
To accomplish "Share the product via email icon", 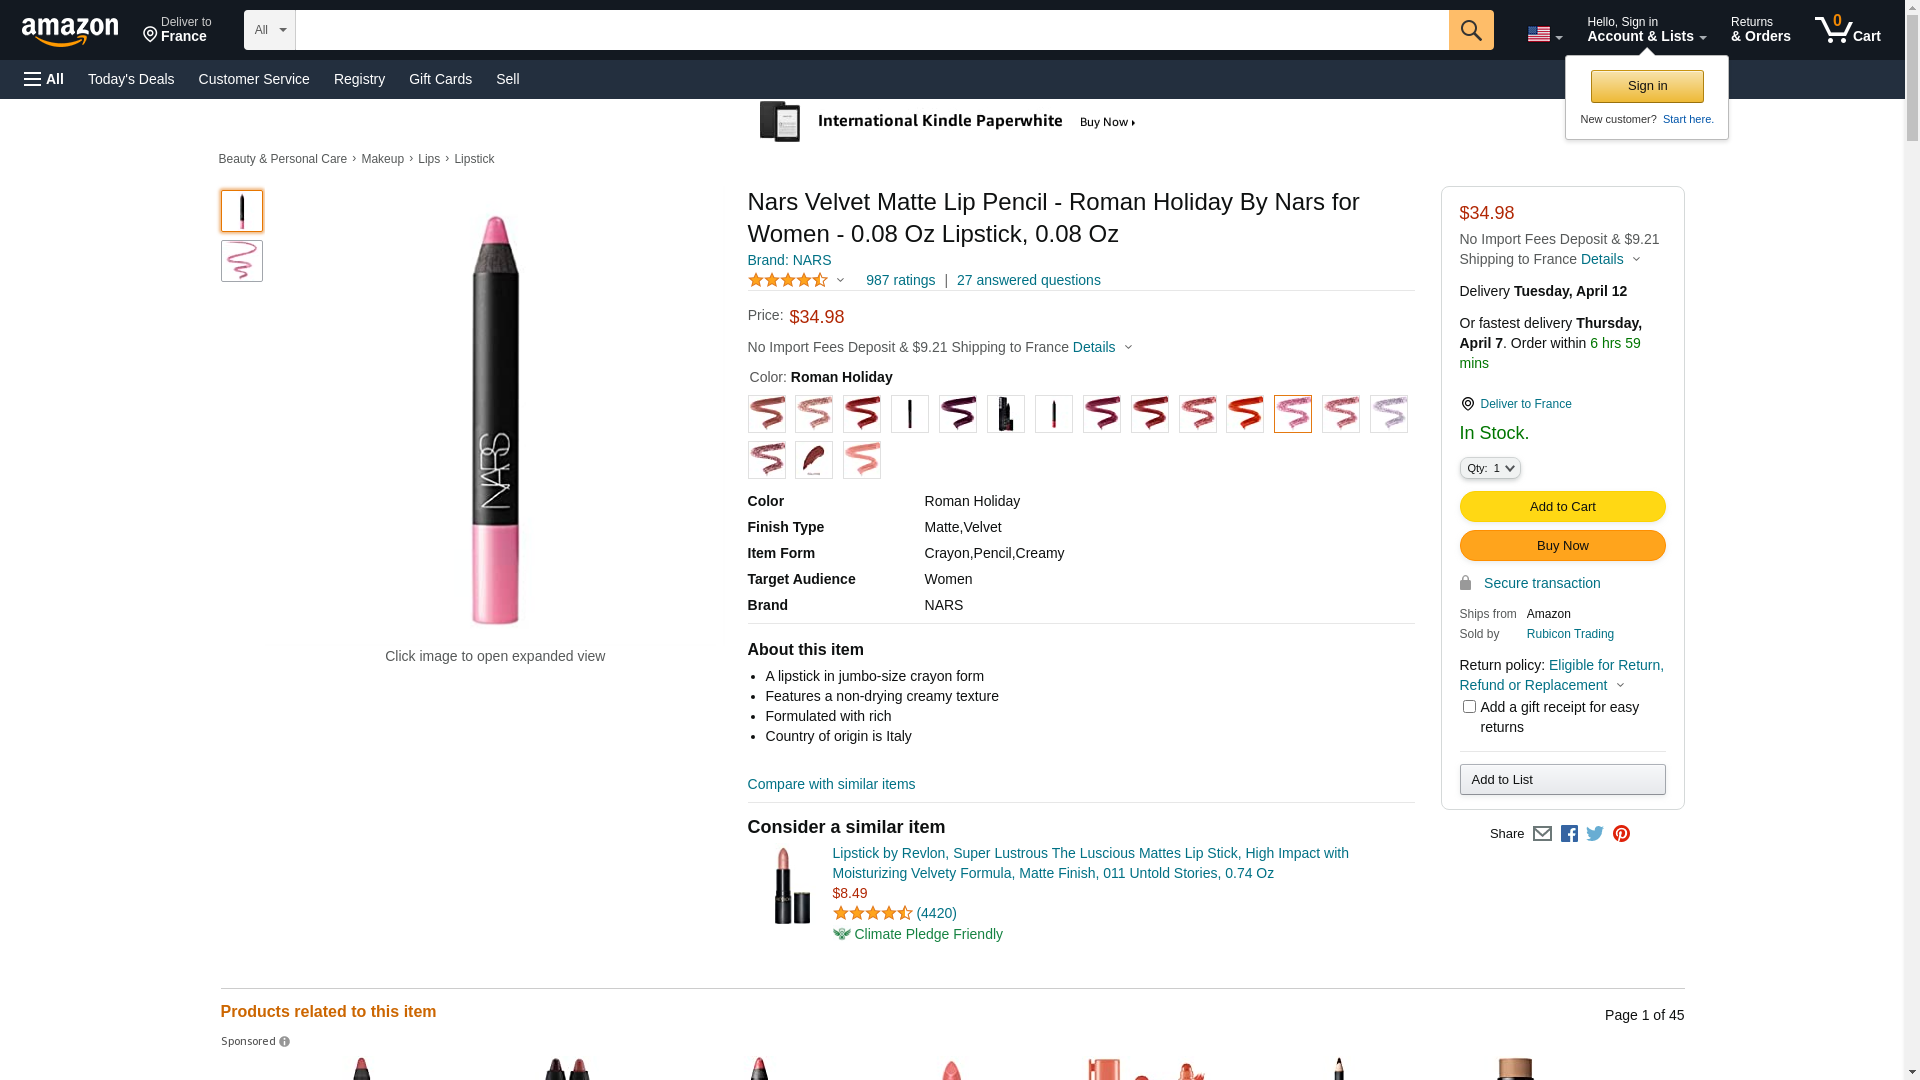I will click(1542, 834).
